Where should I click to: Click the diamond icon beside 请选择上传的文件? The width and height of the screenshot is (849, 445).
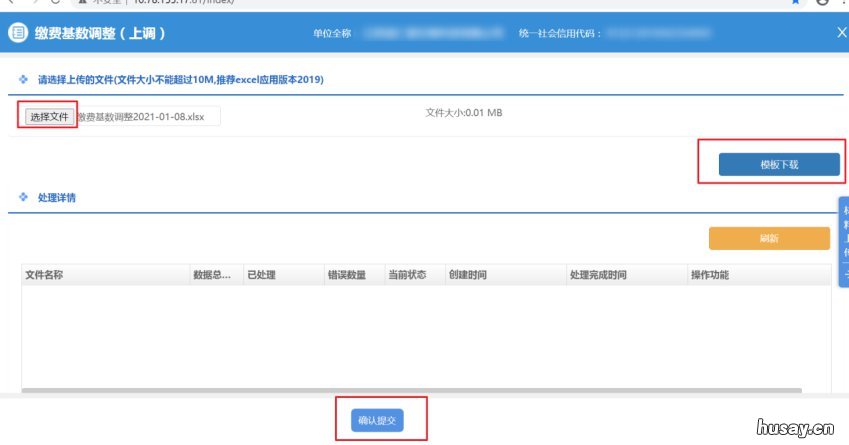(23, 79)
